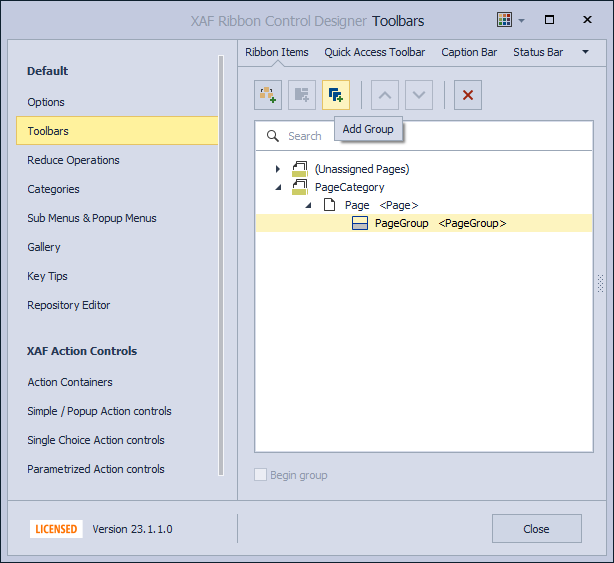Image resolution: width=614 pixels, height=563 pixels.
Task: Expand the (Unassigned Pages) node
Action: 278,169
